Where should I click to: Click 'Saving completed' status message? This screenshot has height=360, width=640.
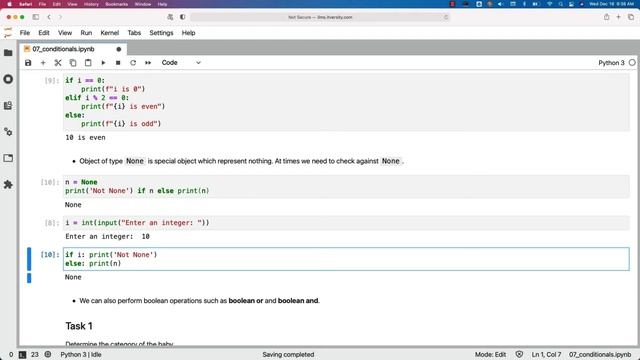pyautogui.click(x=288, y=355)
